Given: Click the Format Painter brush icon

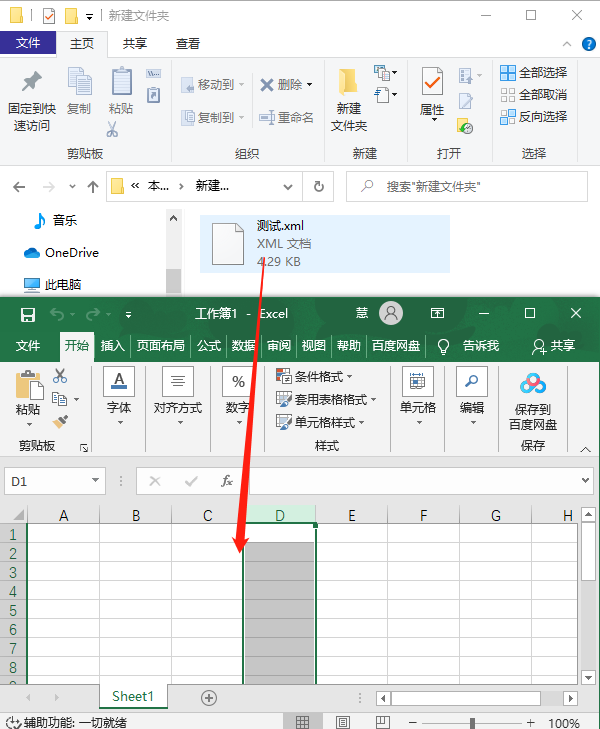Looking at the screenshot, I should 60,422.
